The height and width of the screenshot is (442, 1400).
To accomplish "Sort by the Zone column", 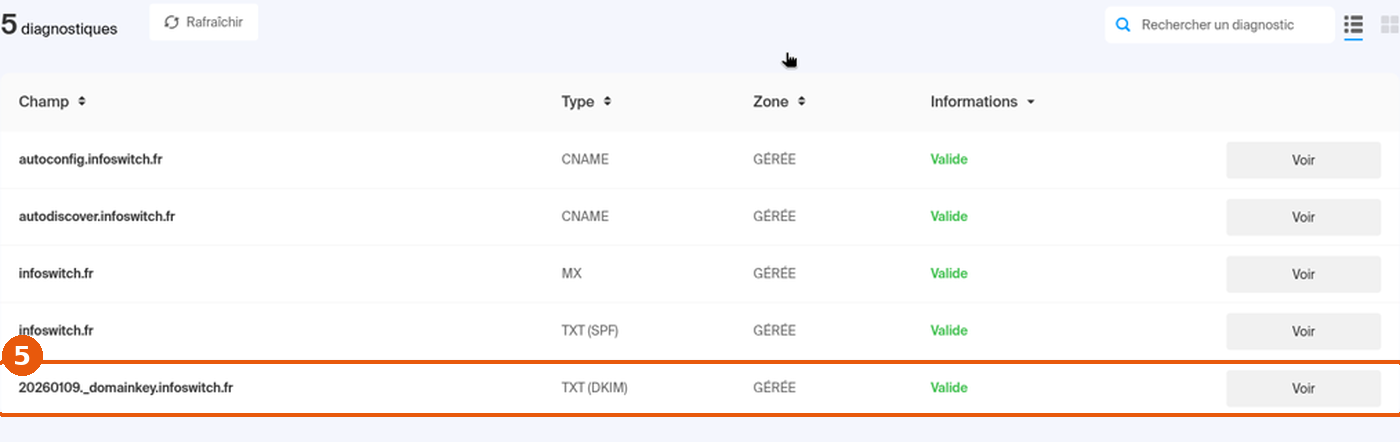I will click(779, 101).
